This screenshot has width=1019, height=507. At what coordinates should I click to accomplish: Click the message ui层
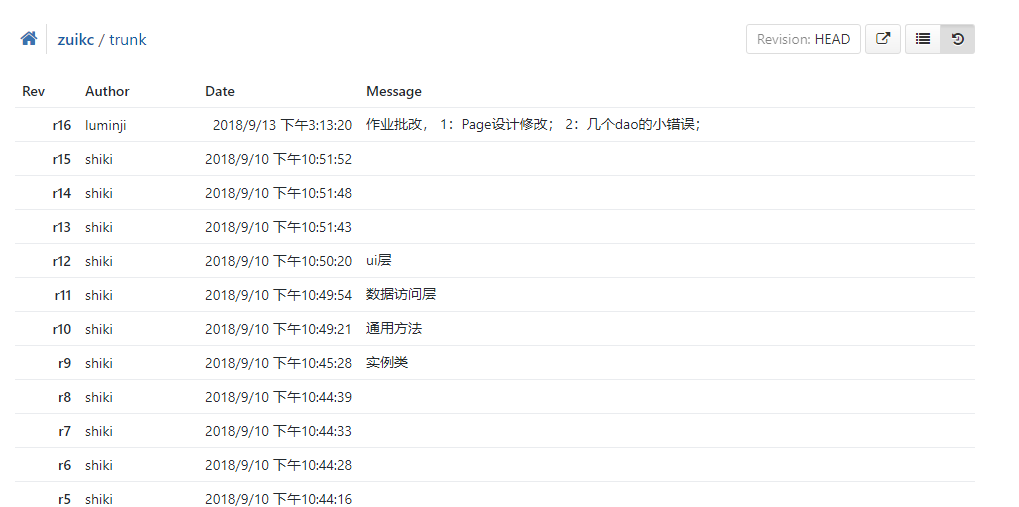379,261
